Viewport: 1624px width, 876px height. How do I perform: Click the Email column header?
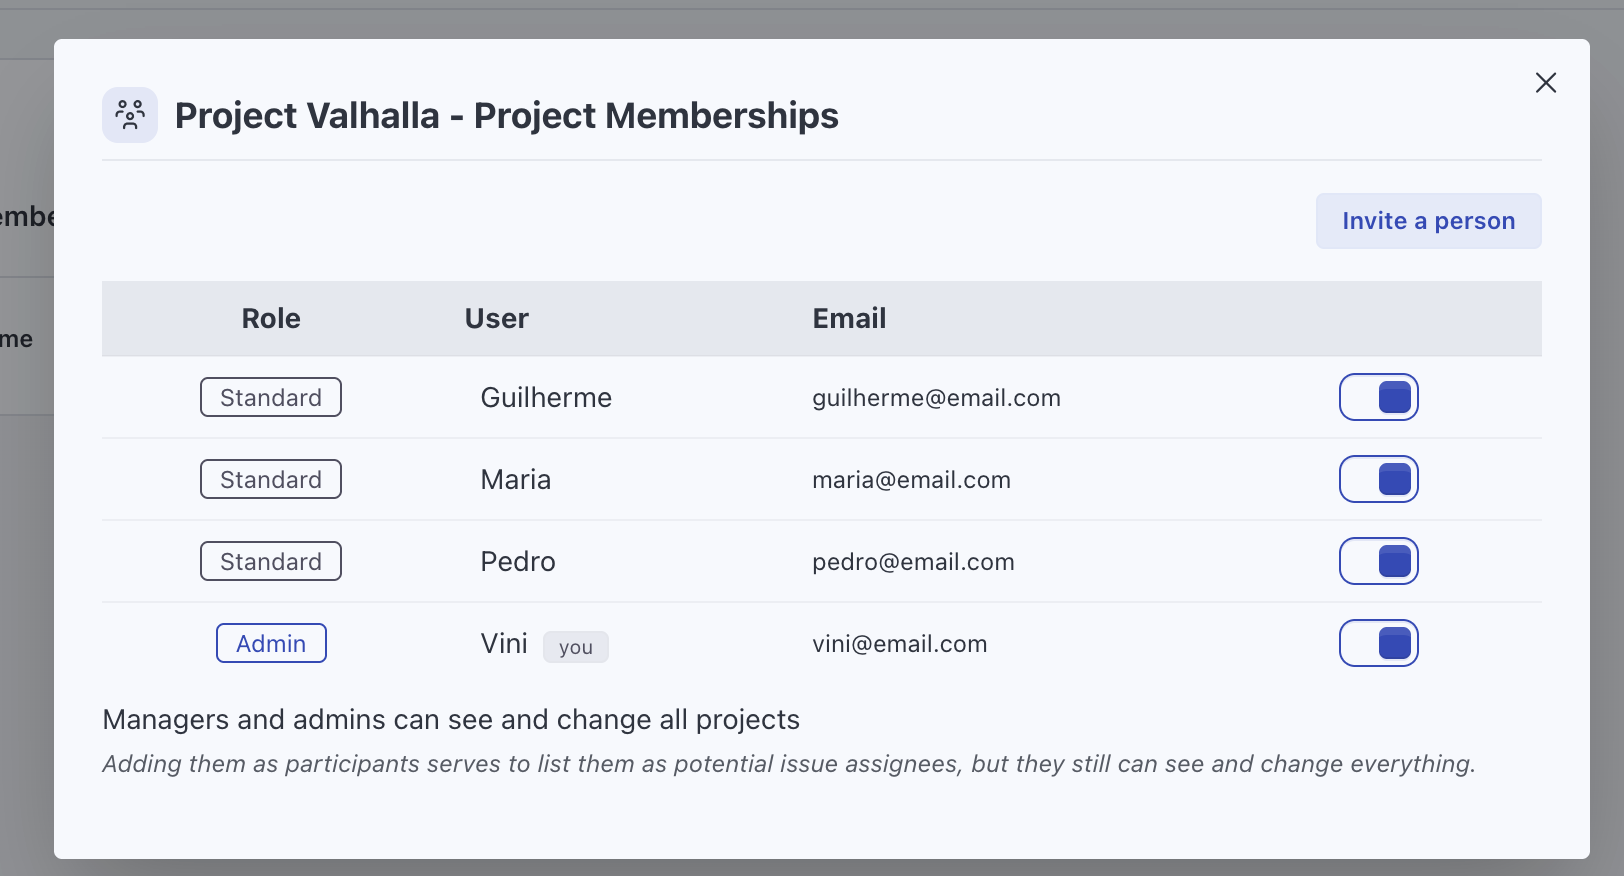coord(849,319)
